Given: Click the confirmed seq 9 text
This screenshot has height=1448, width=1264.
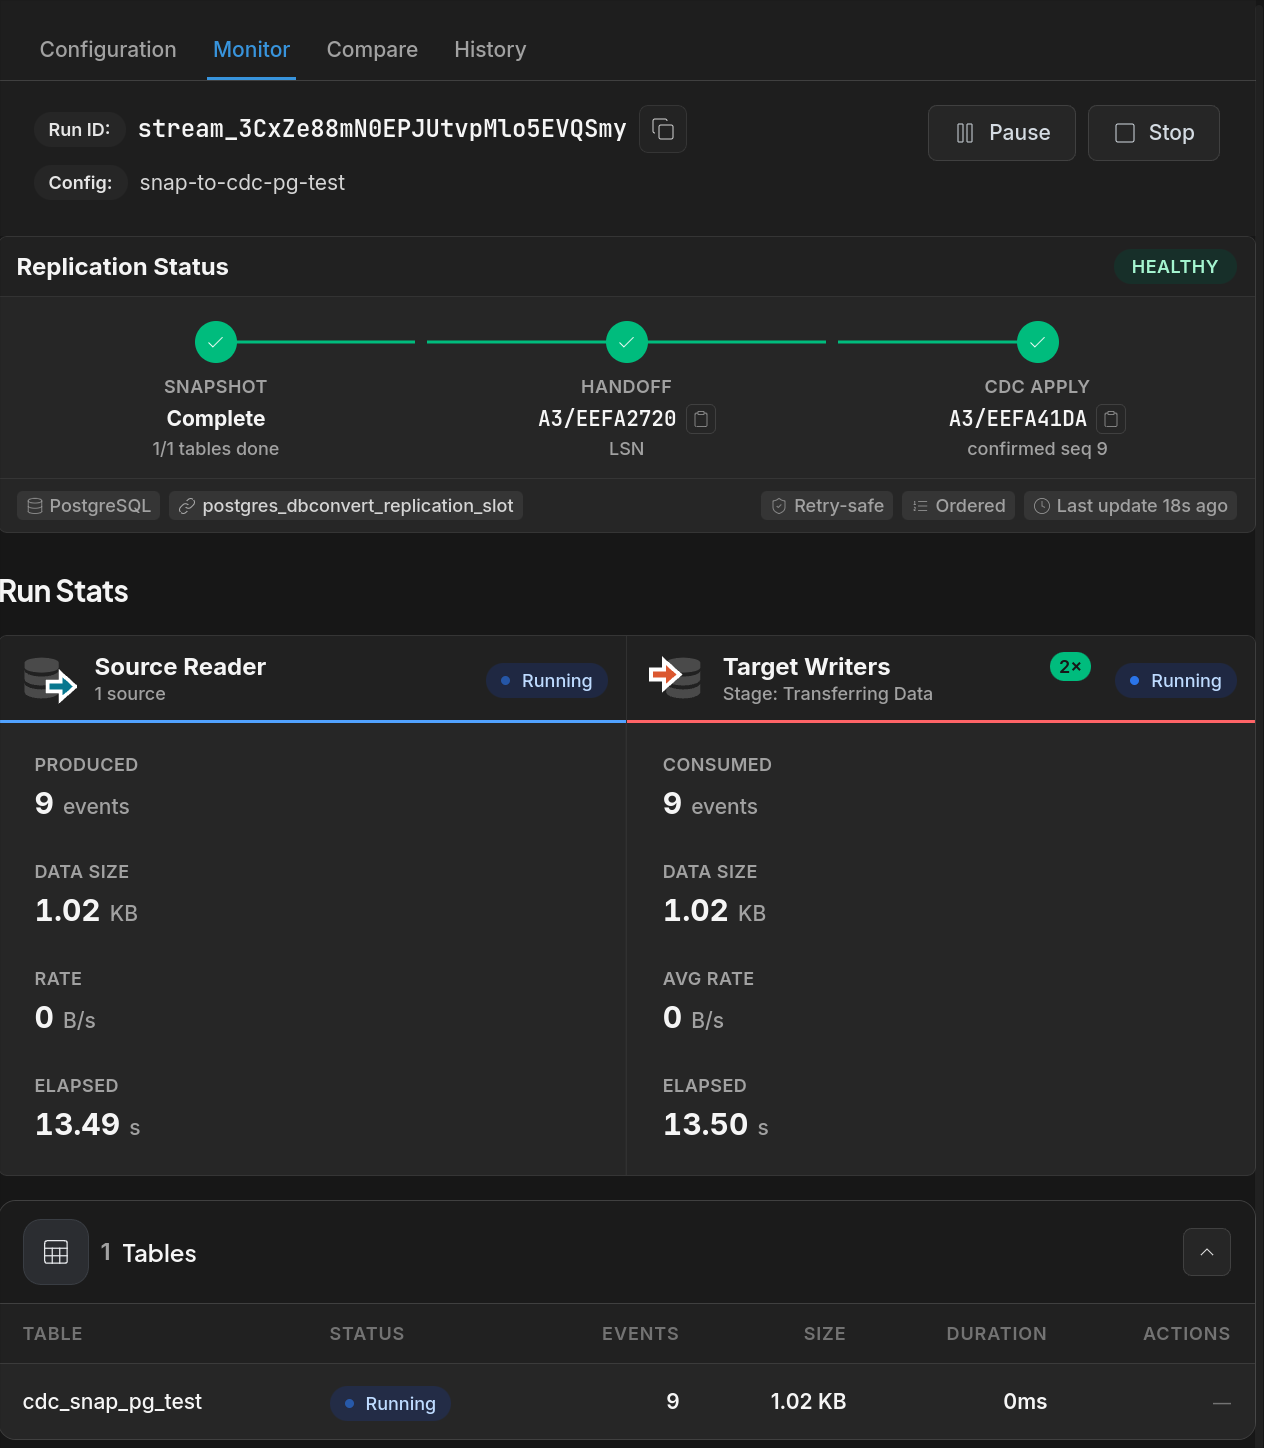Looking at the screenshot, I should click(1037, 449).
